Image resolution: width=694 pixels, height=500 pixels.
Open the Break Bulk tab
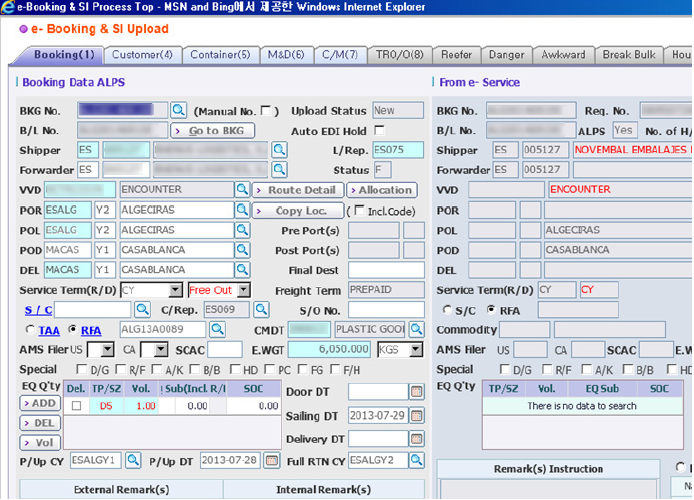click(x=629, y=55)
